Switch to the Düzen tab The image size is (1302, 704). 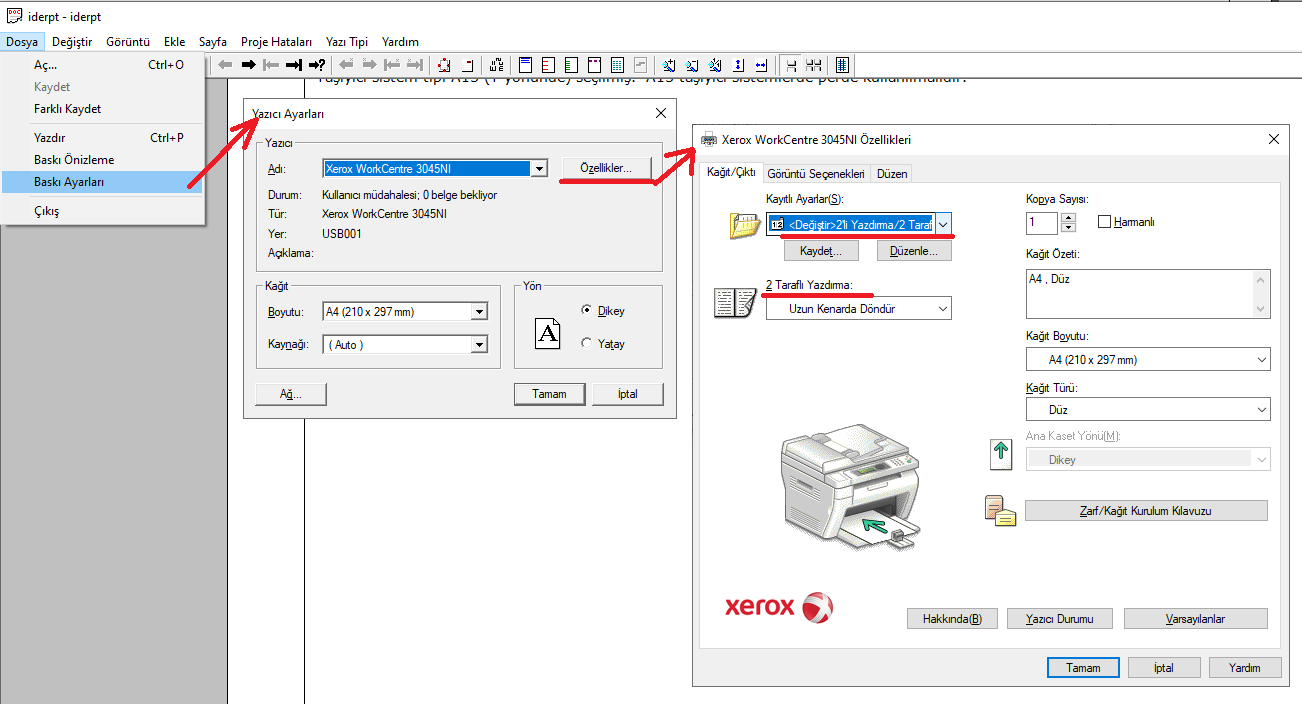[x=892, y=174]
